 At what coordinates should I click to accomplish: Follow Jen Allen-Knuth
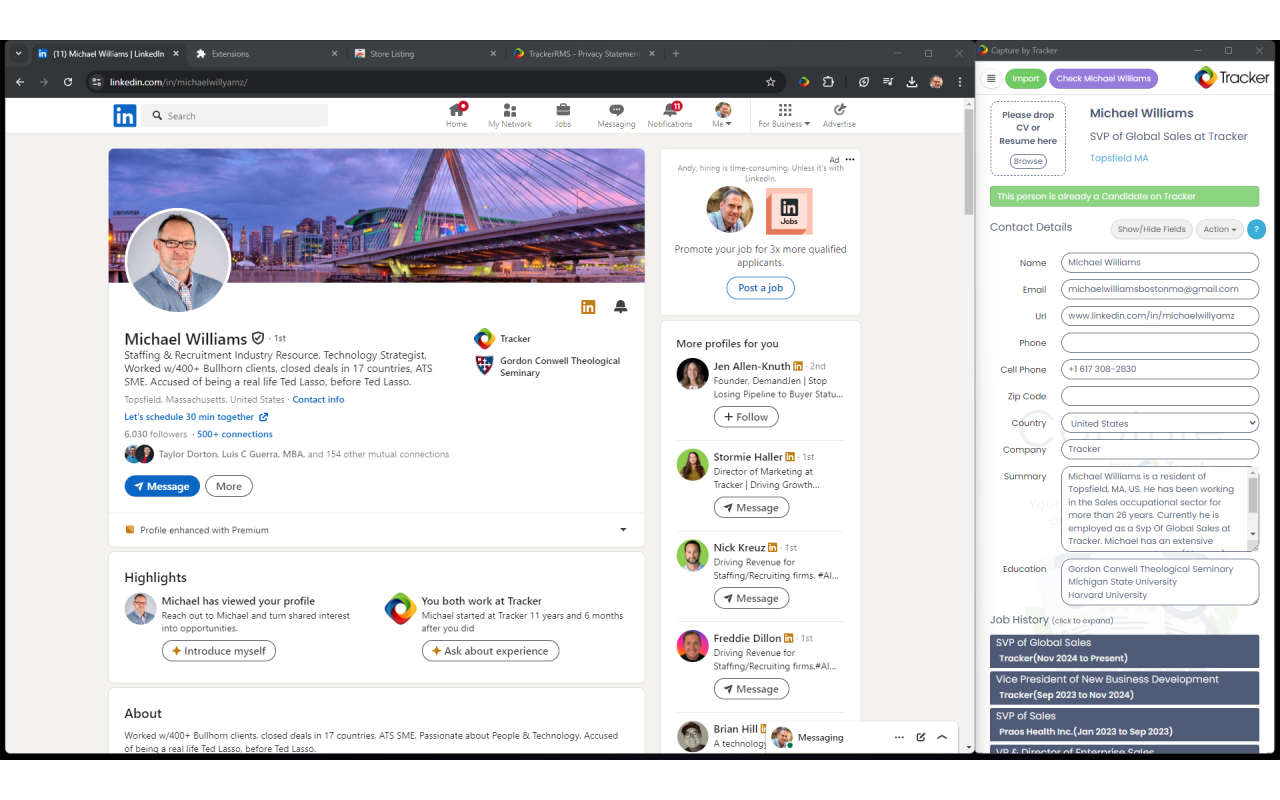(x=746, y=417)
